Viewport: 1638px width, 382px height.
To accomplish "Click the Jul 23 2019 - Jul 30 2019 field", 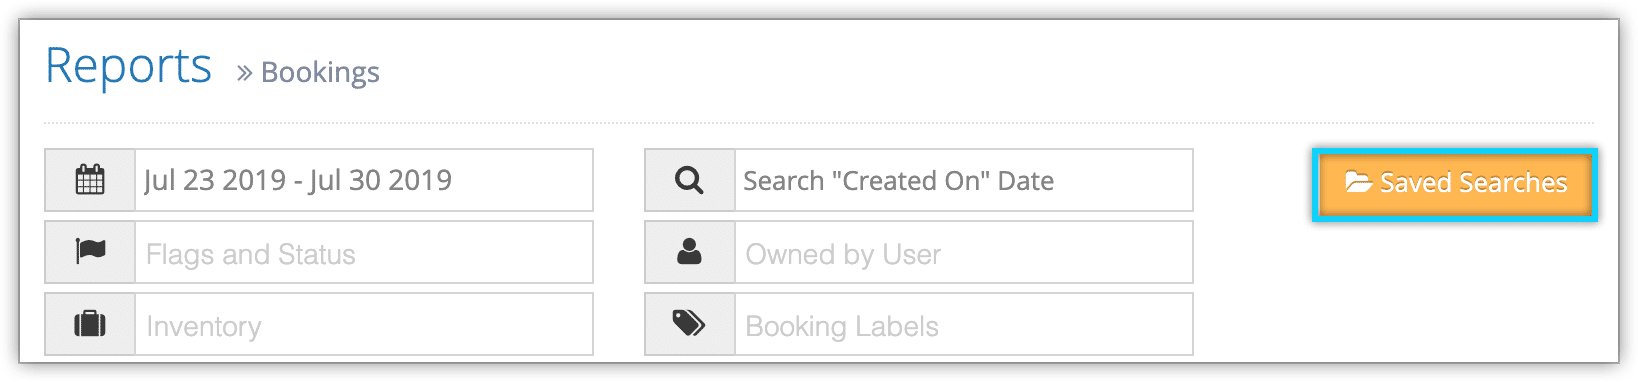I will (364, 180).
